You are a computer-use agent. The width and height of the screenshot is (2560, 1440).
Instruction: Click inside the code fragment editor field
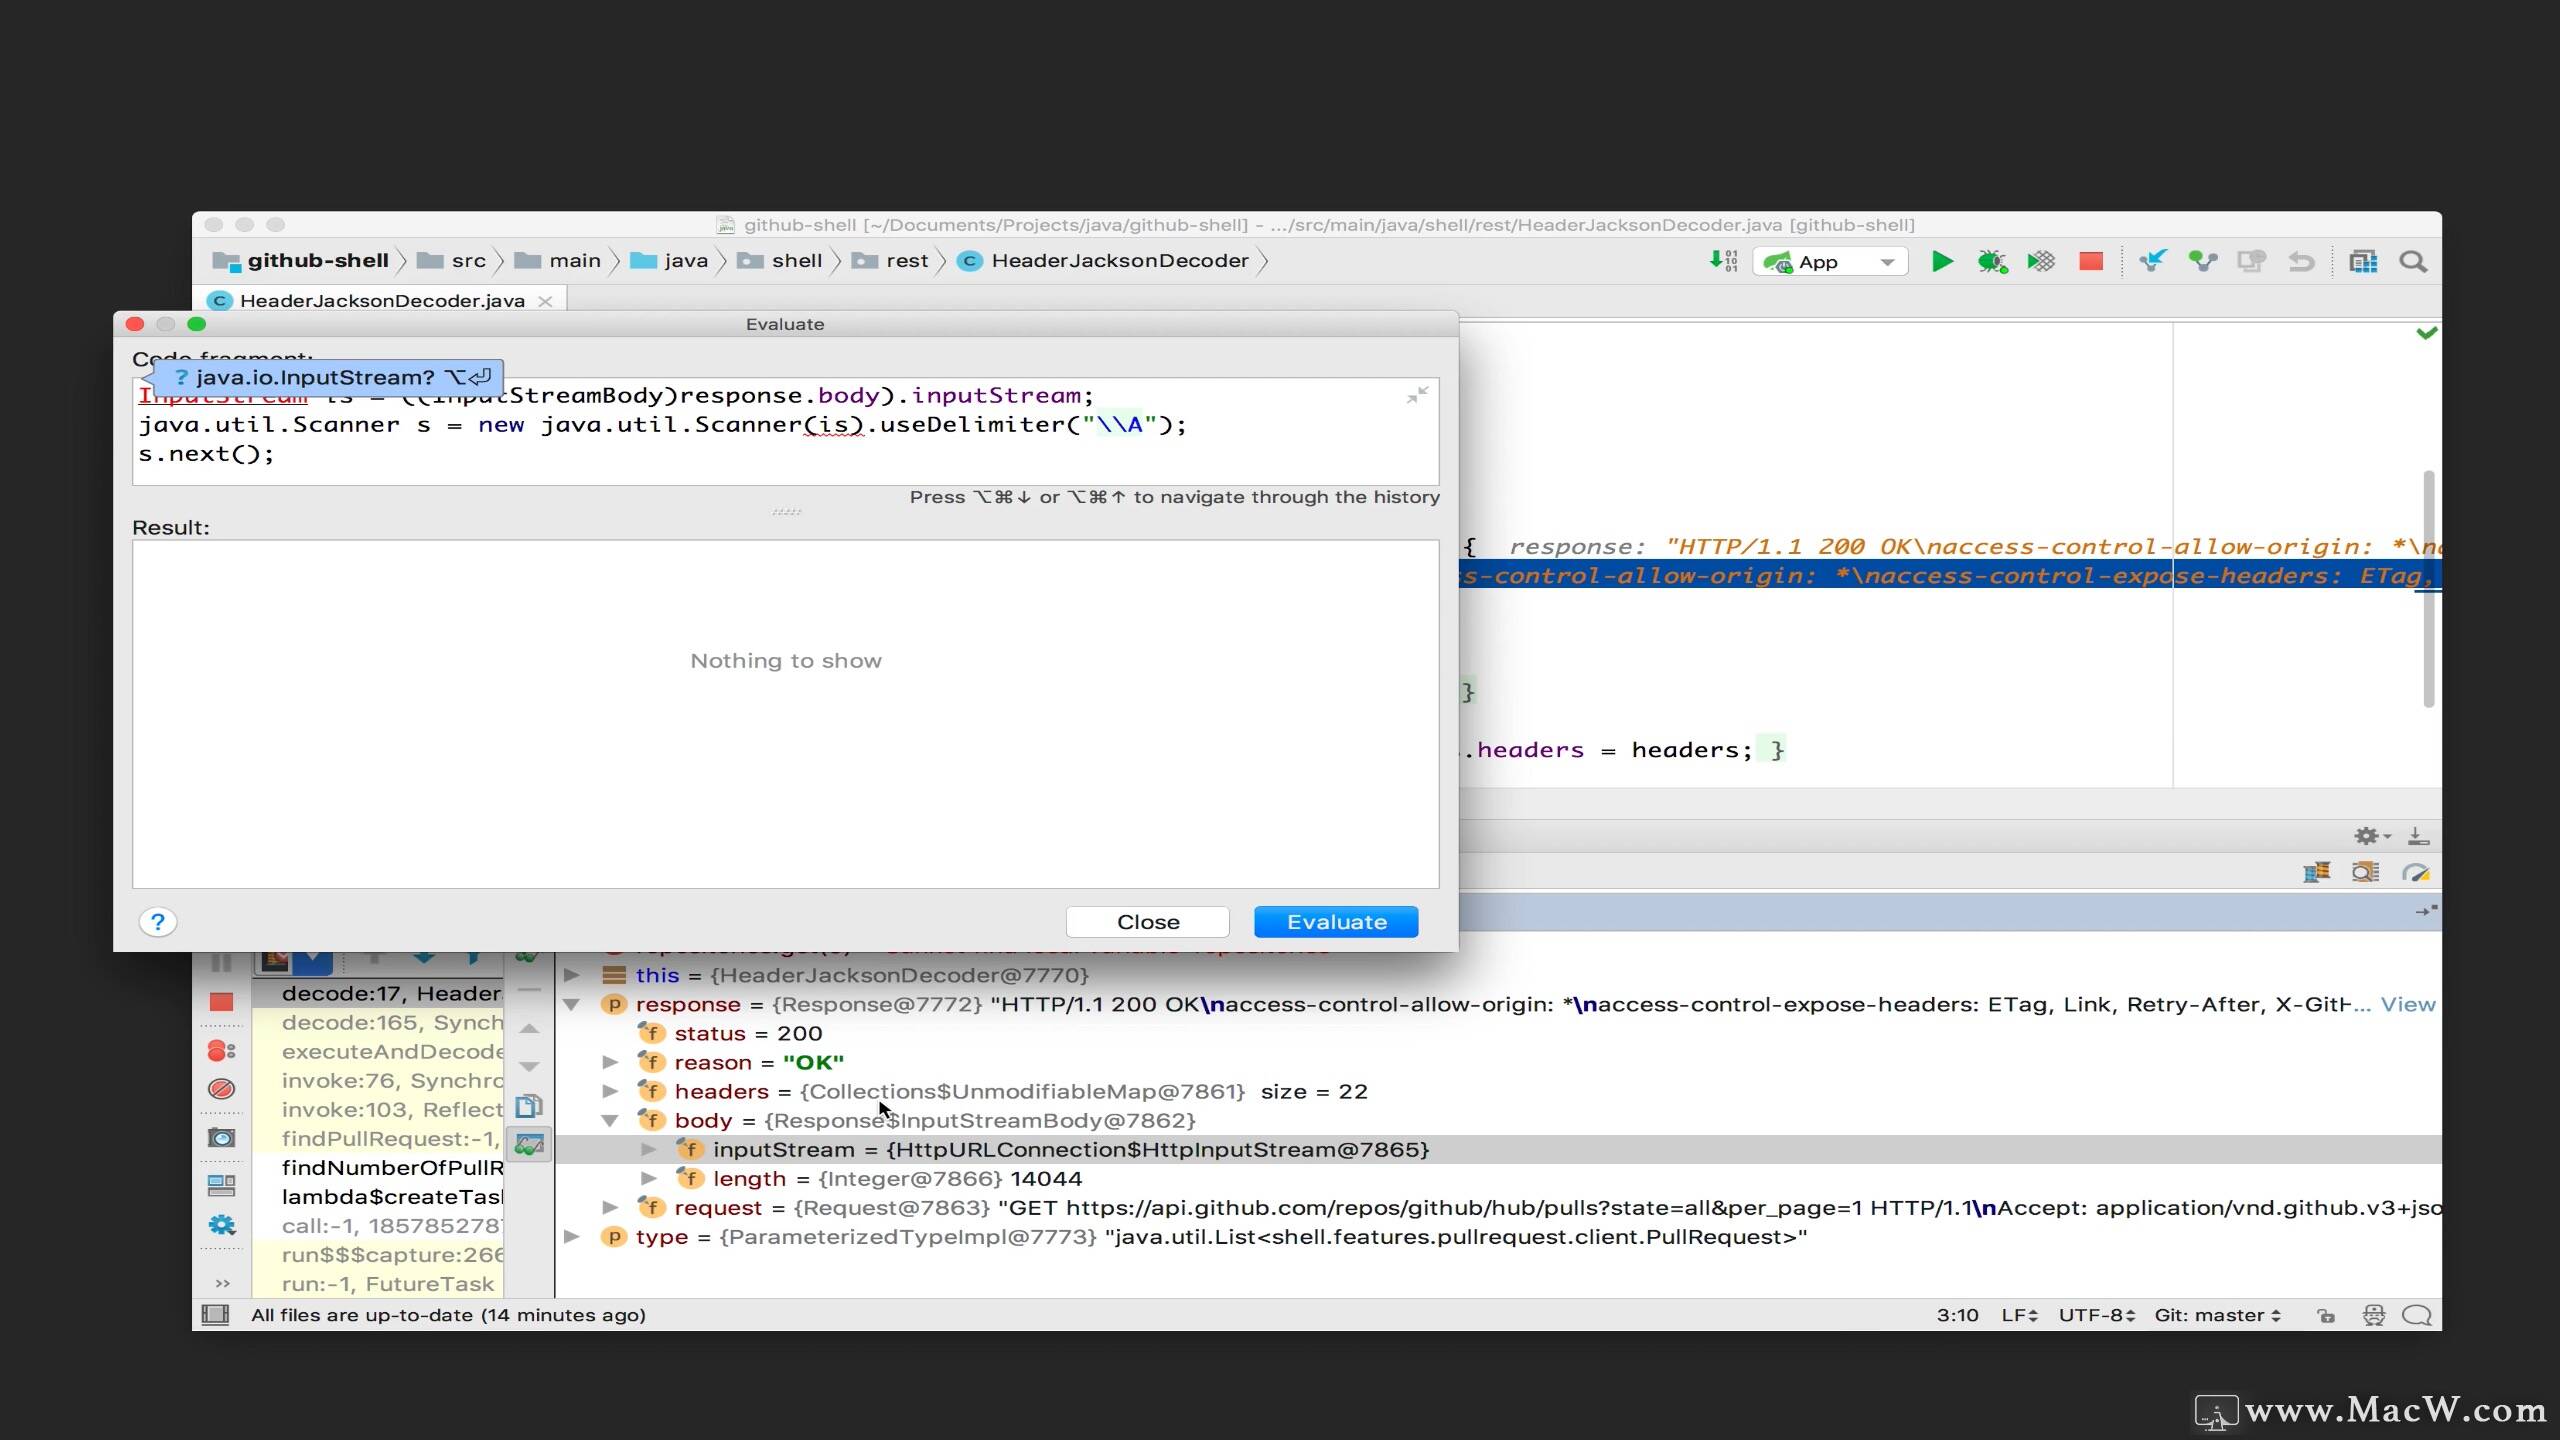785,432
